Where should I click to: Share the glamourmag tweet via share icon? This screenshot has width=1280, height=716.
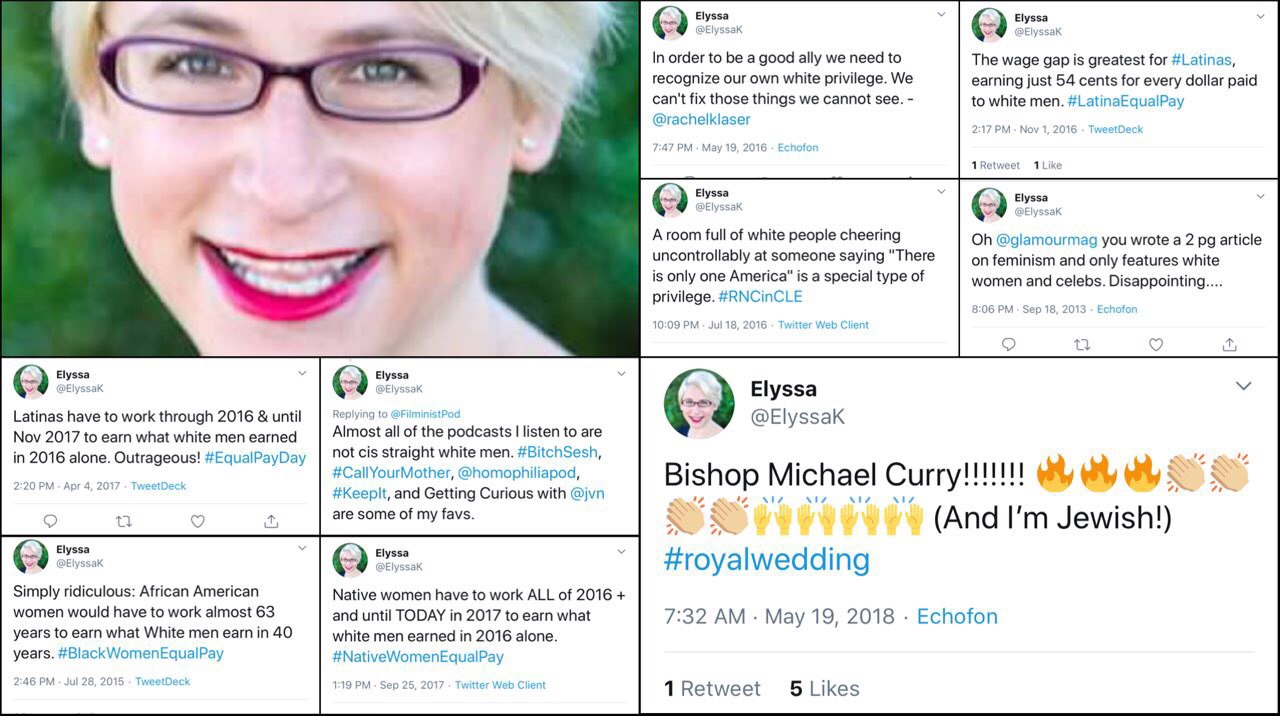point(1230,344)
